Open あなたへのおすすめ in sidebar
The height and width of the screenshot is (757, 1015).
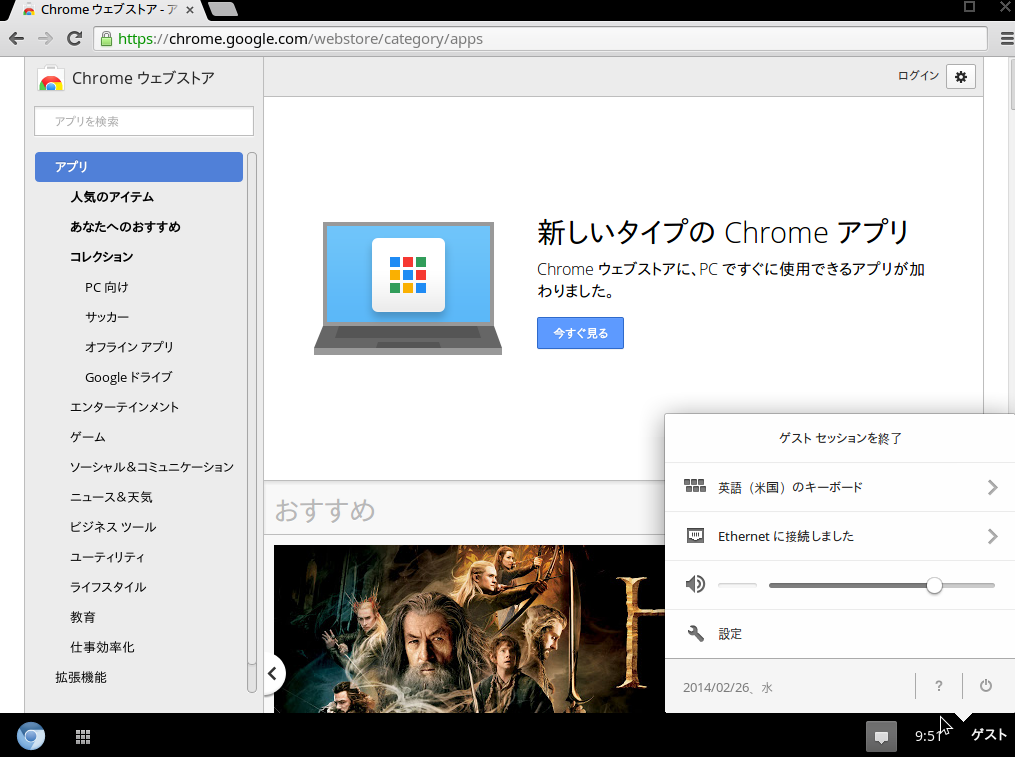[126, 227]
